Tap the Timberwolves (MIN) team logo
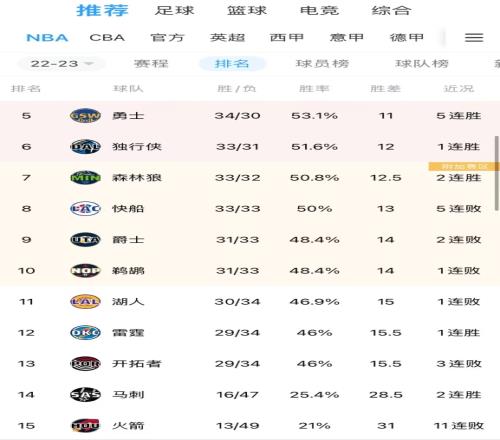This screenshot has height=440, width=500. [x=85, y=178]
